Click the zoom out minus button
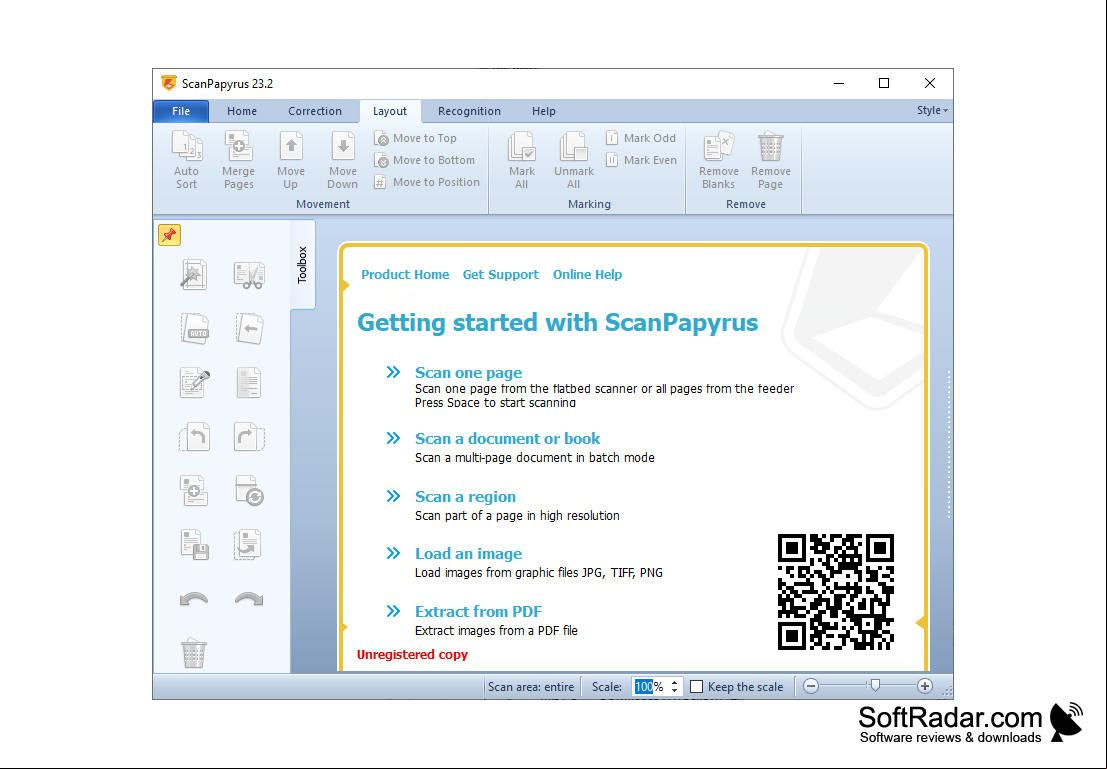The width and height of the screenshot is (1107, 769). (811, 686)
